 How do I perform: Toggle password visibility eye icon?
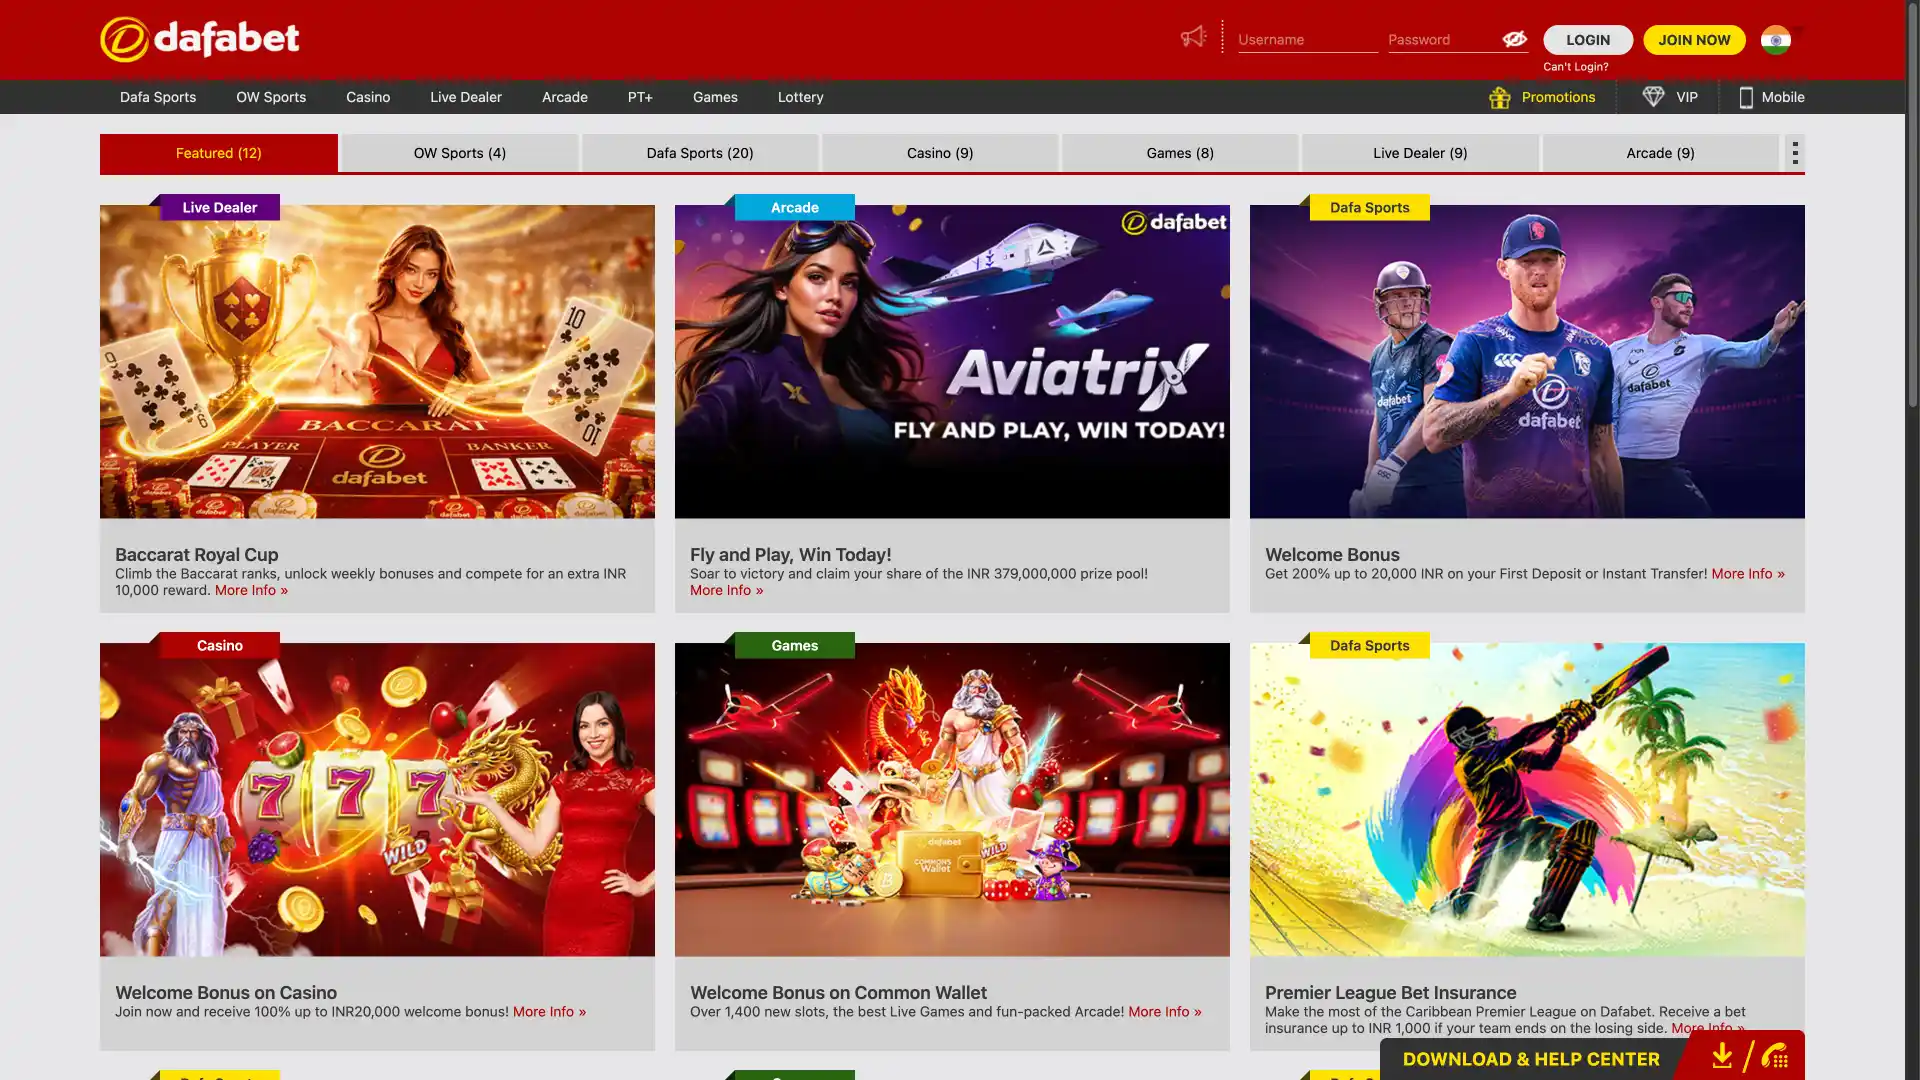(x=1514, y=39)
